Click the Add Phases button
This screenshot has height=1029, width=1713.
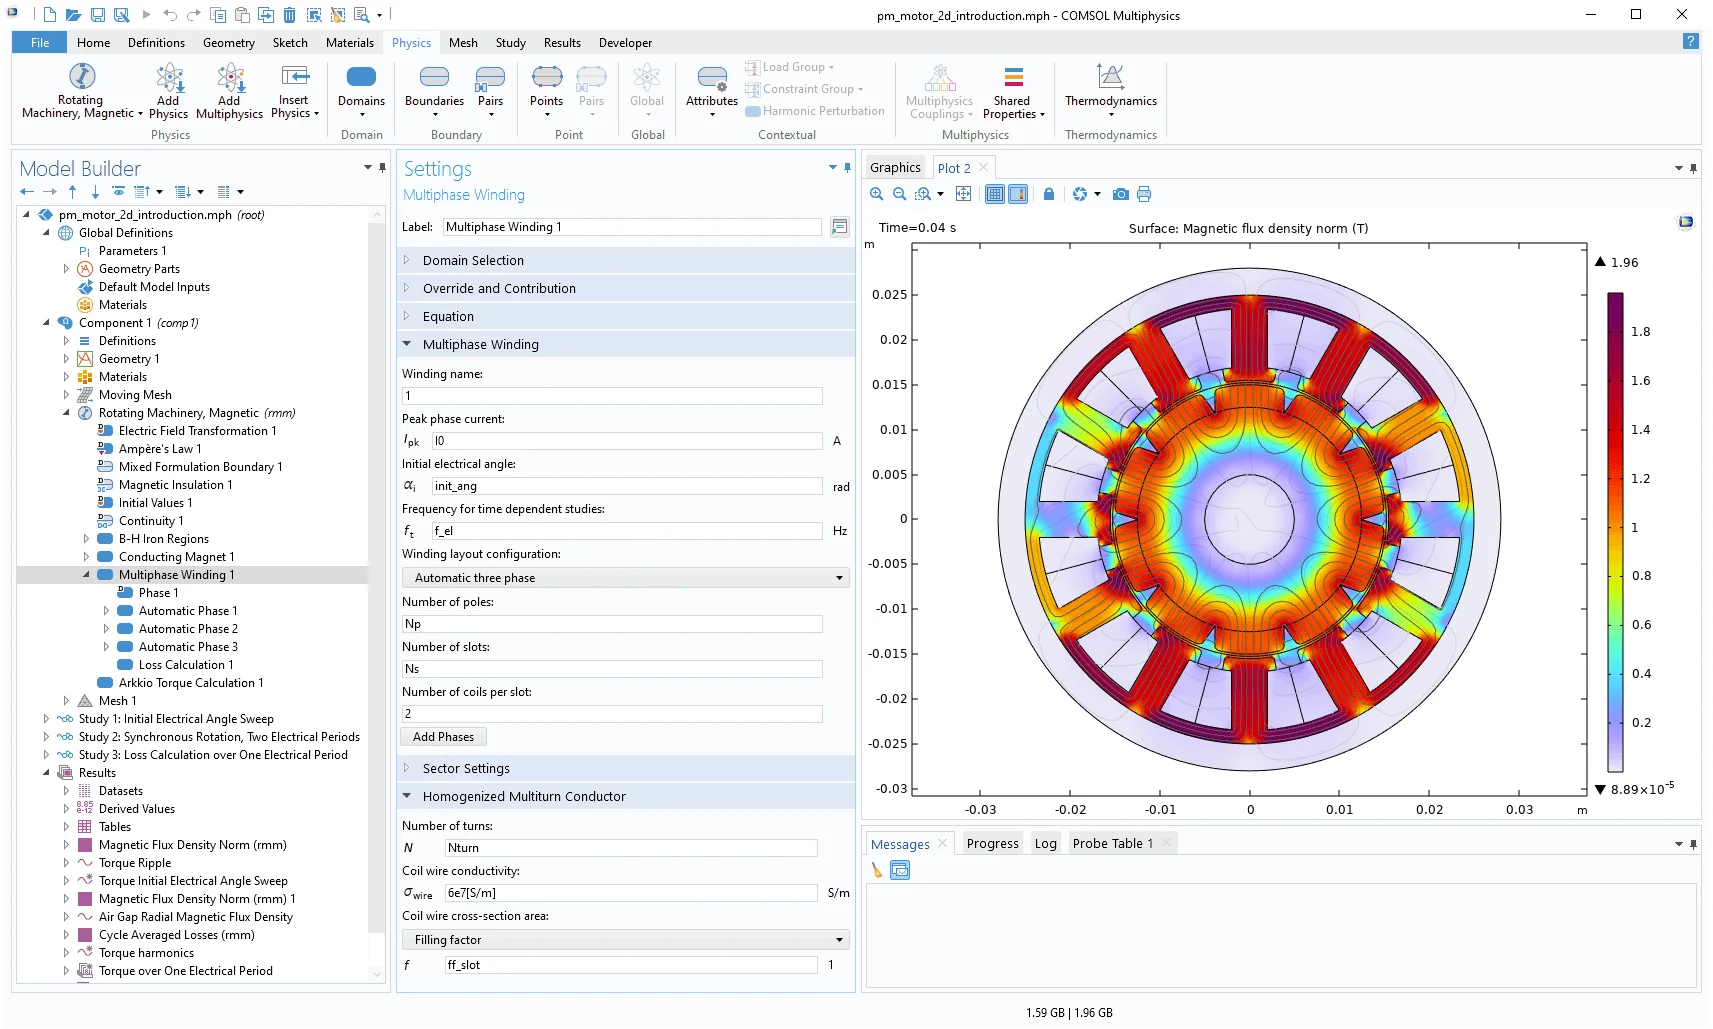(x=443, y=737)
